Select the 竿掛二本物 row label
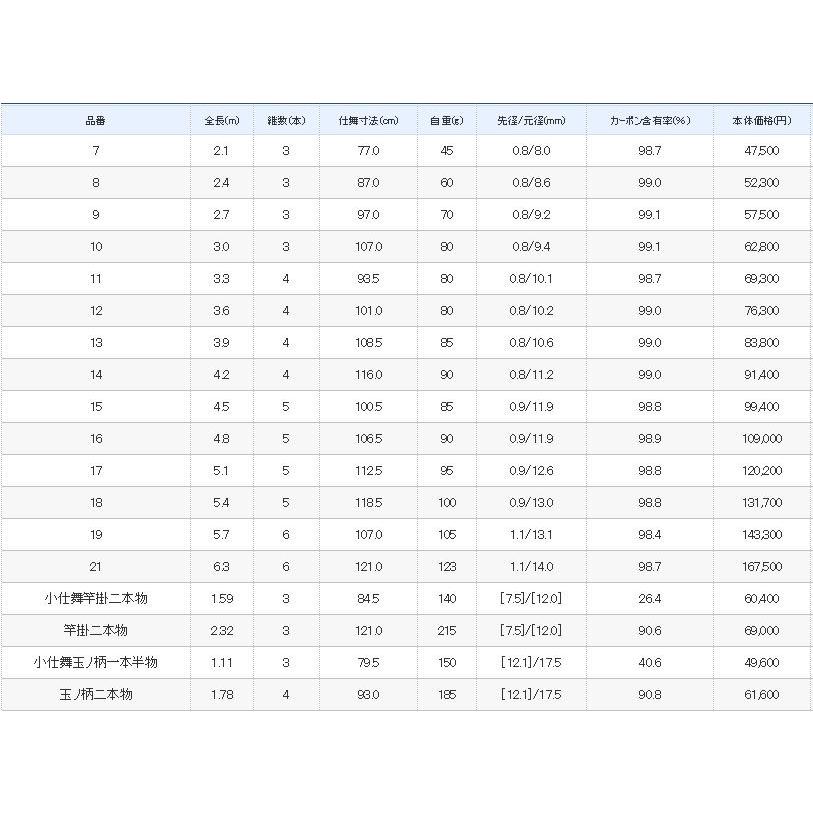 (95, 631)
